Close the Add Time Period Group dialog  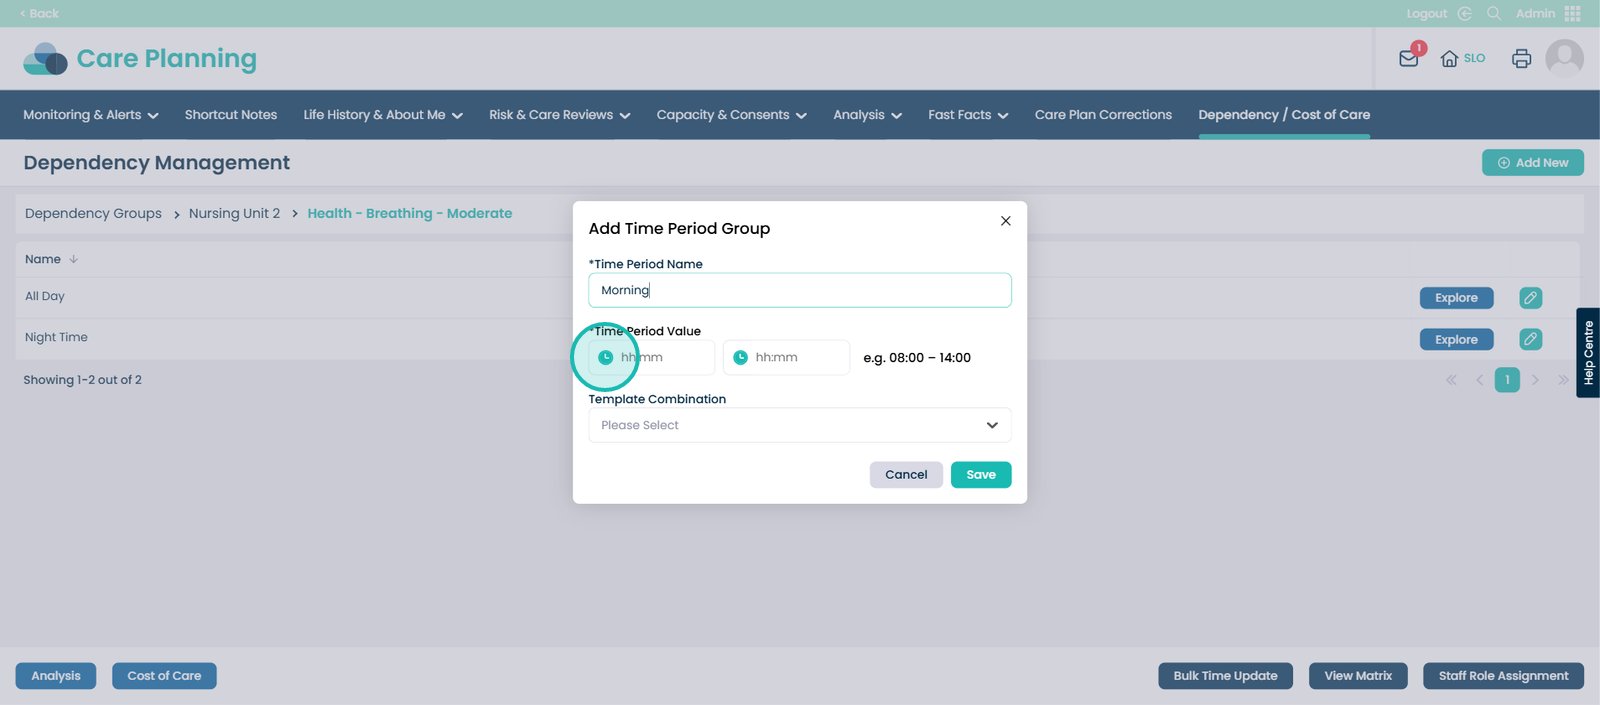point(1005,221)
